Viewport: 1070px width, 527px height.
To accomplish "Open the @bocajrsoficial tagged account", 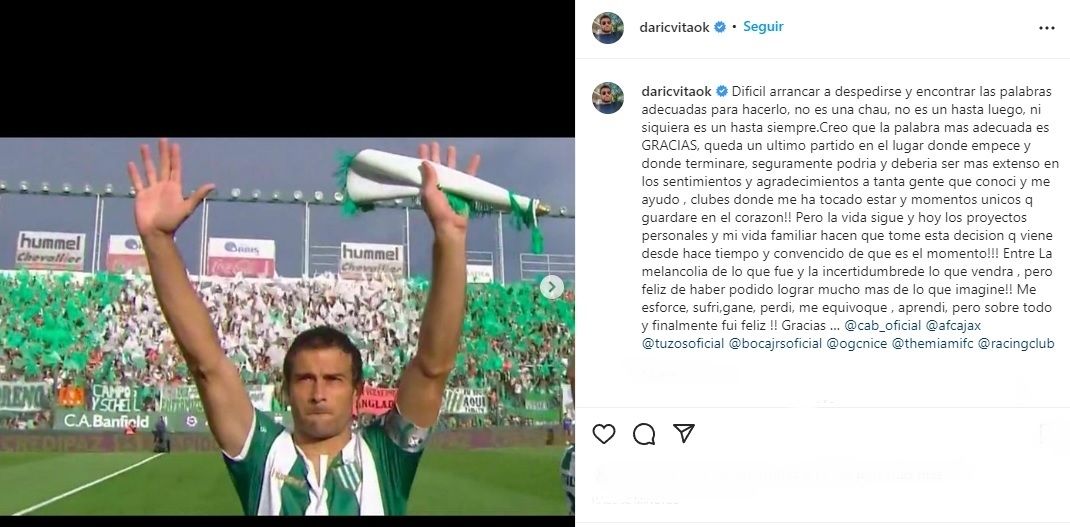I will 775,343.
